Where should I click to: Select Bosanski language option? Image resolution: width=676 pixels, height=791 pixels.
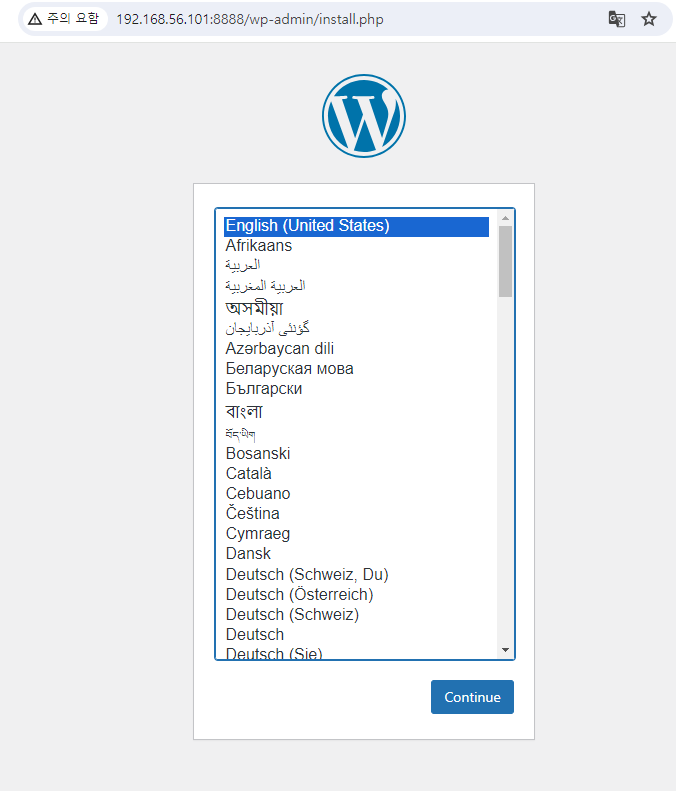356,454
